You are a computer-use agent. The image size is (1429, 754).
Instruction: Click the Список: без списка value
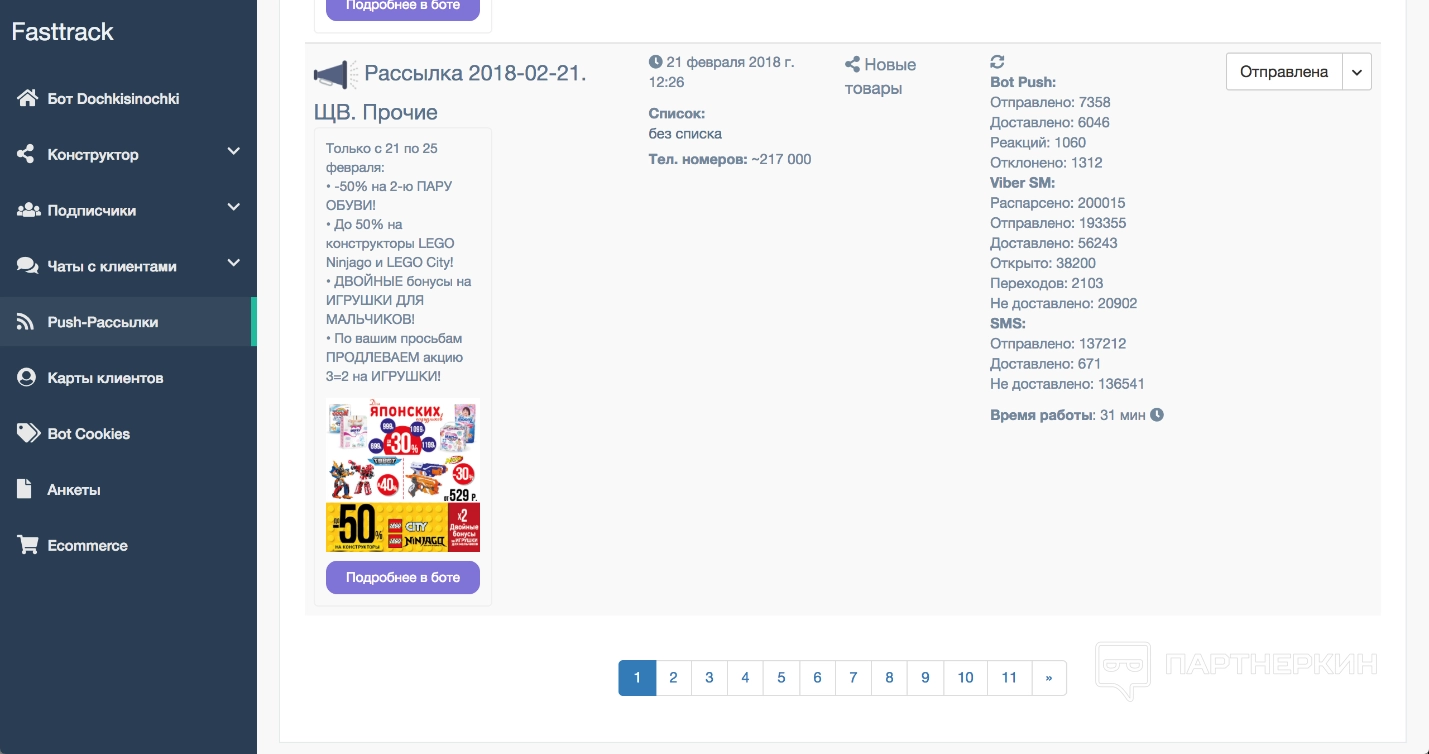[686, 124]
